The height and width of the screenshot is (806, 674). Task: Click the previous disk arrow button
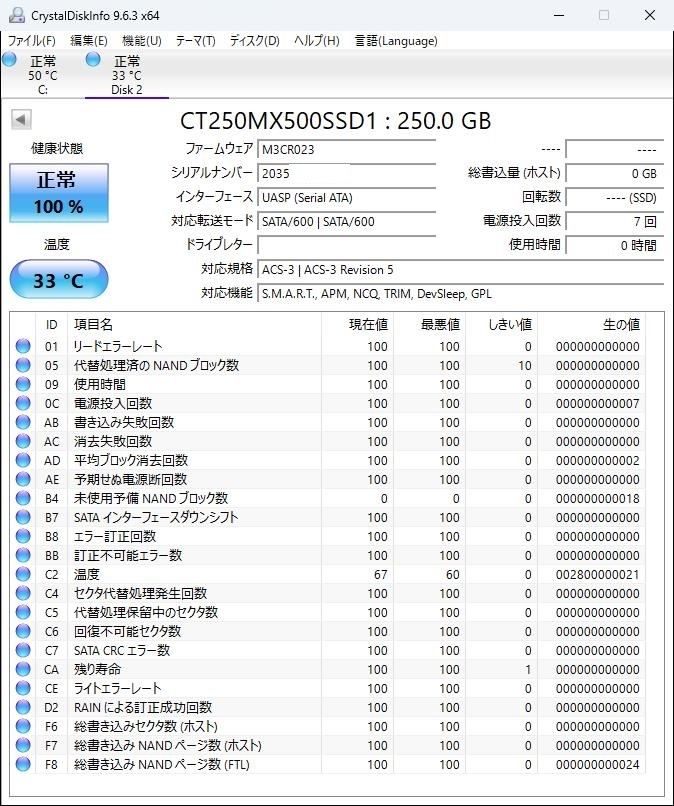click(22, 119)
